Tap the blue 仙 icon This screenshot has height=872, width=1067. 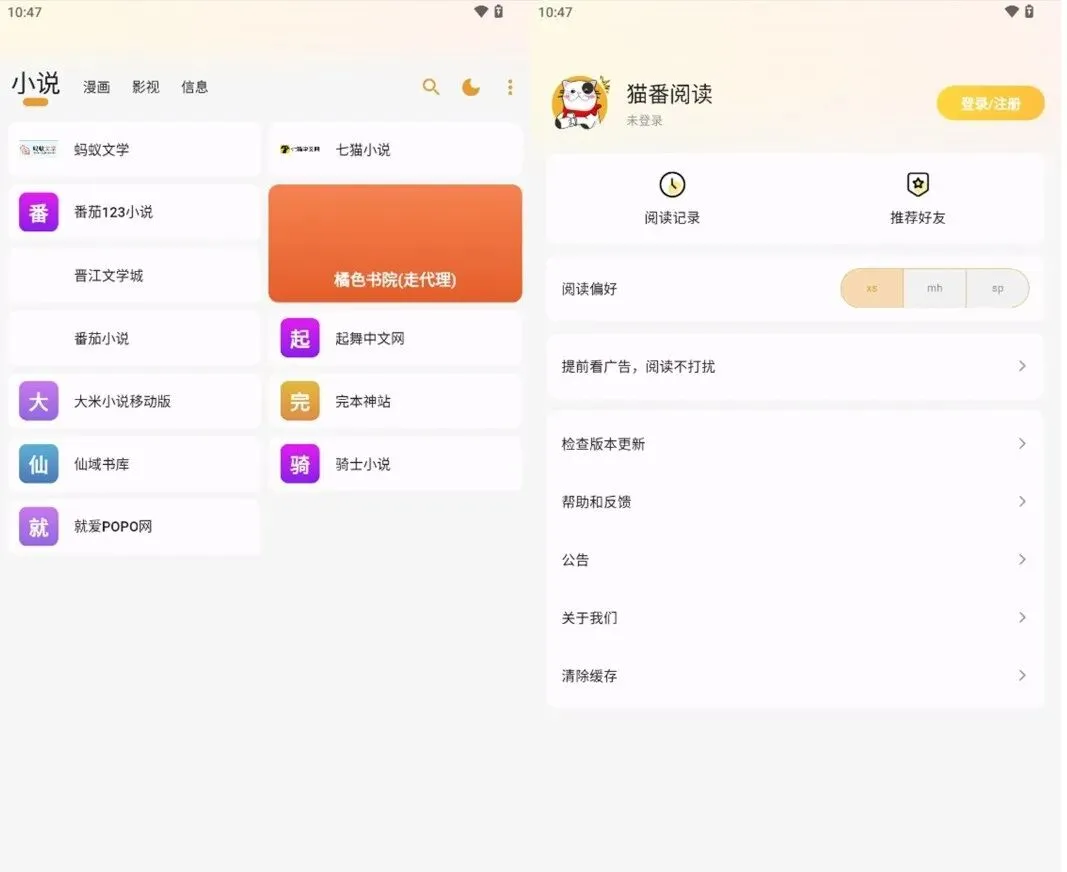point(38,464)
